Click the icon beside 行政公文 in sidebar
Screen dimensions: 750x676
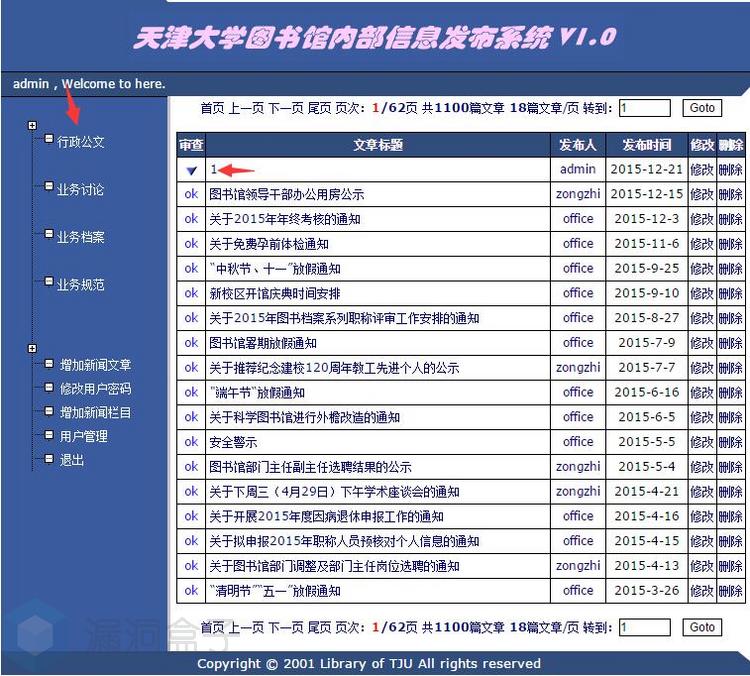tap(49, 139)
